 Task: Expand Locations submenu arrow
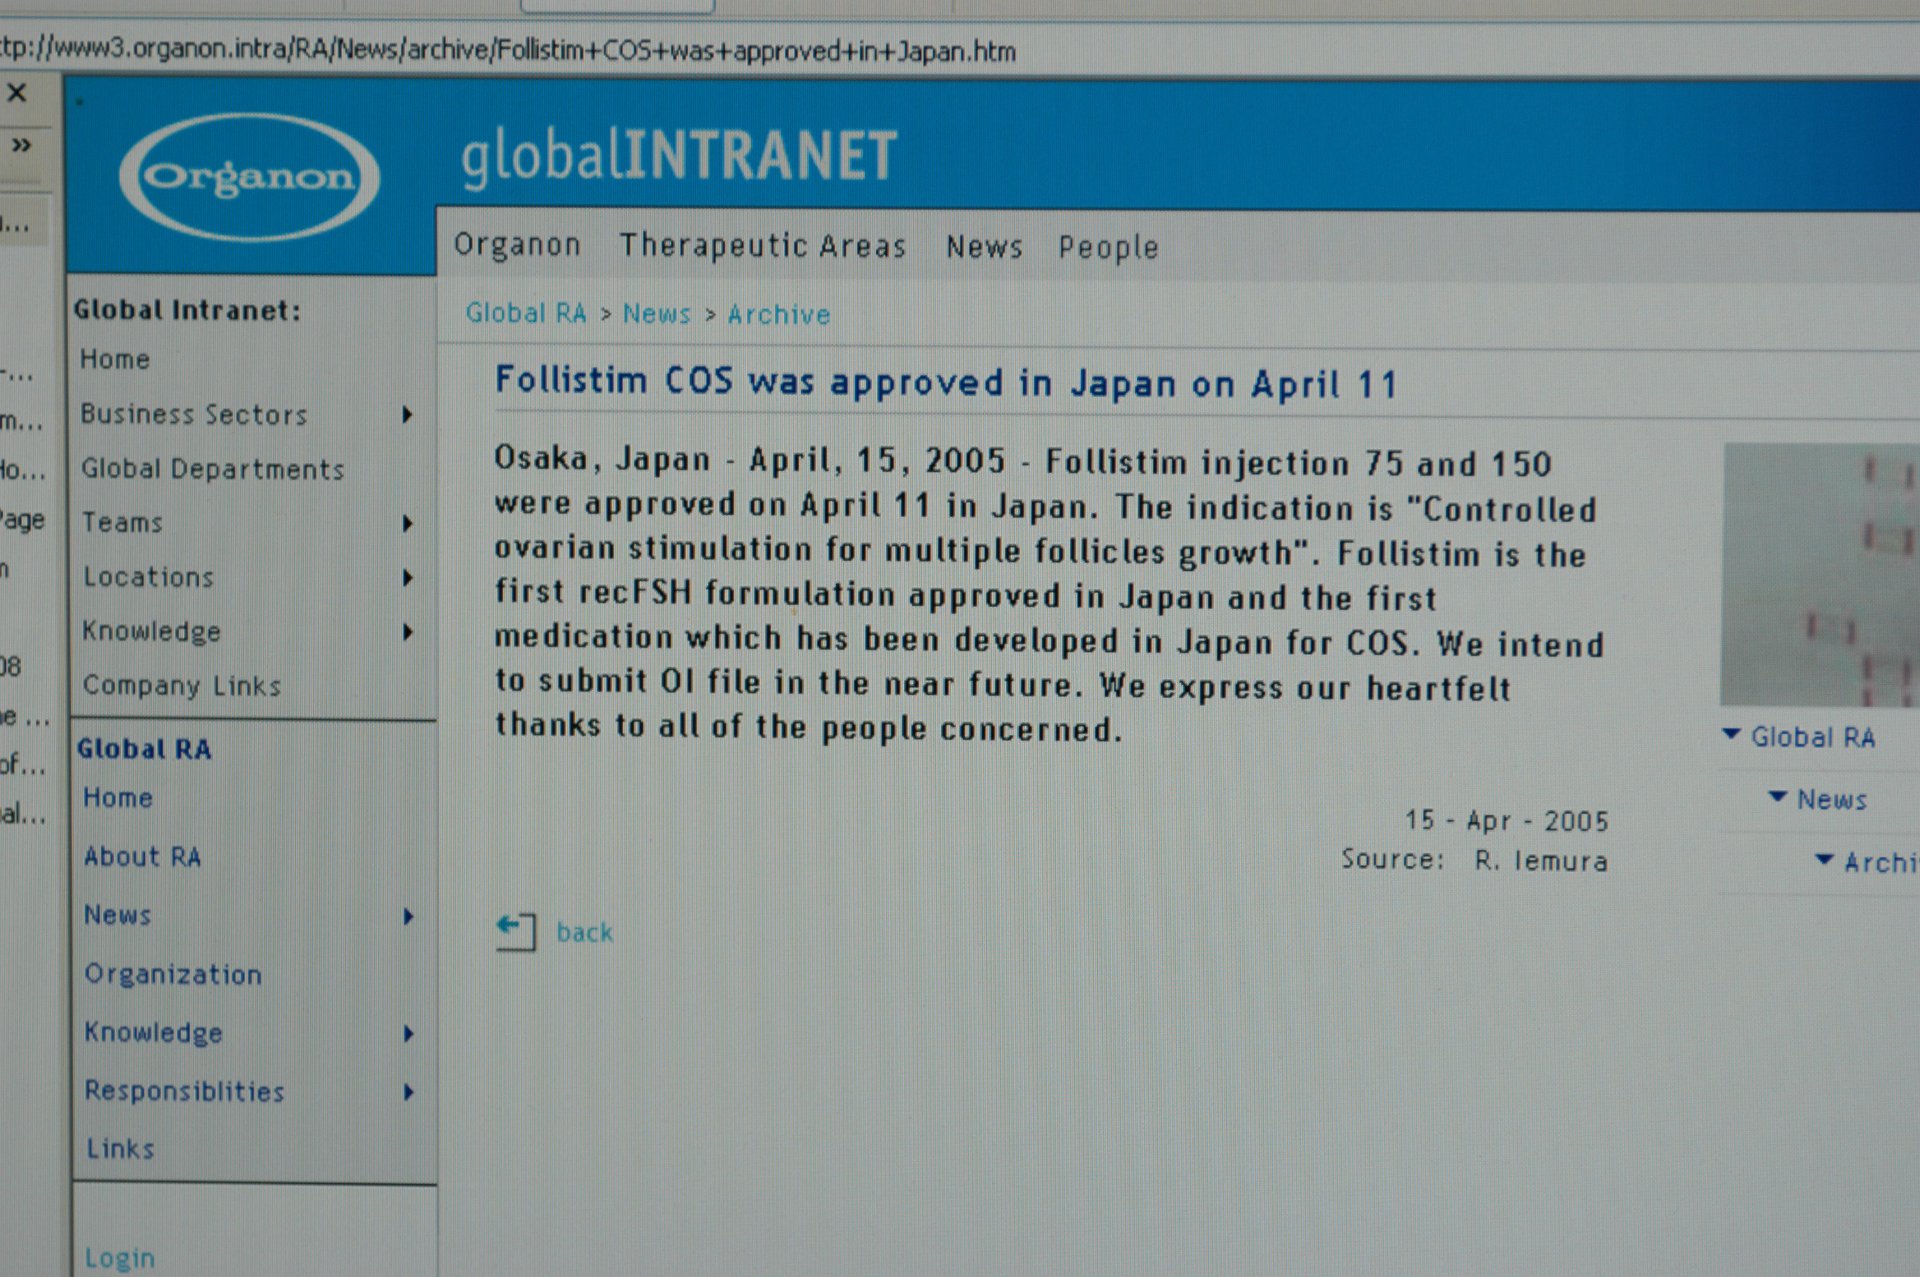coord(407,577)
